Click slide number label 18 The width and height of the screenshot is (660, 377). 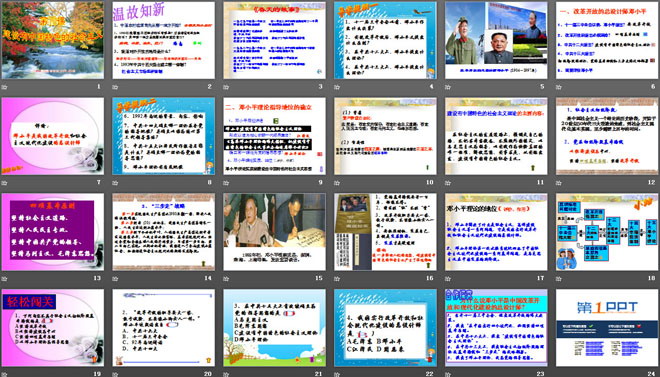(x=652, y=278)
